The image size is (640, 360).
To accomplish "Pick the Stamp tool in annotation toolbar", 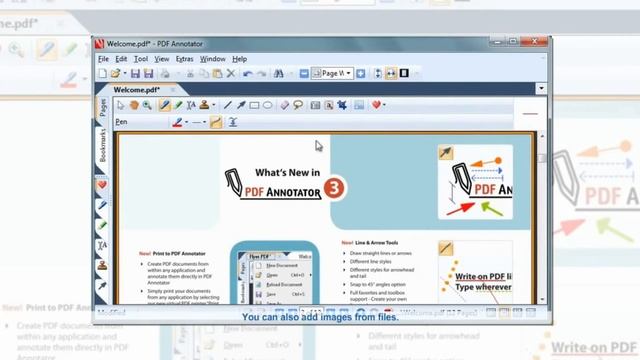I will [x=204, y=105].
